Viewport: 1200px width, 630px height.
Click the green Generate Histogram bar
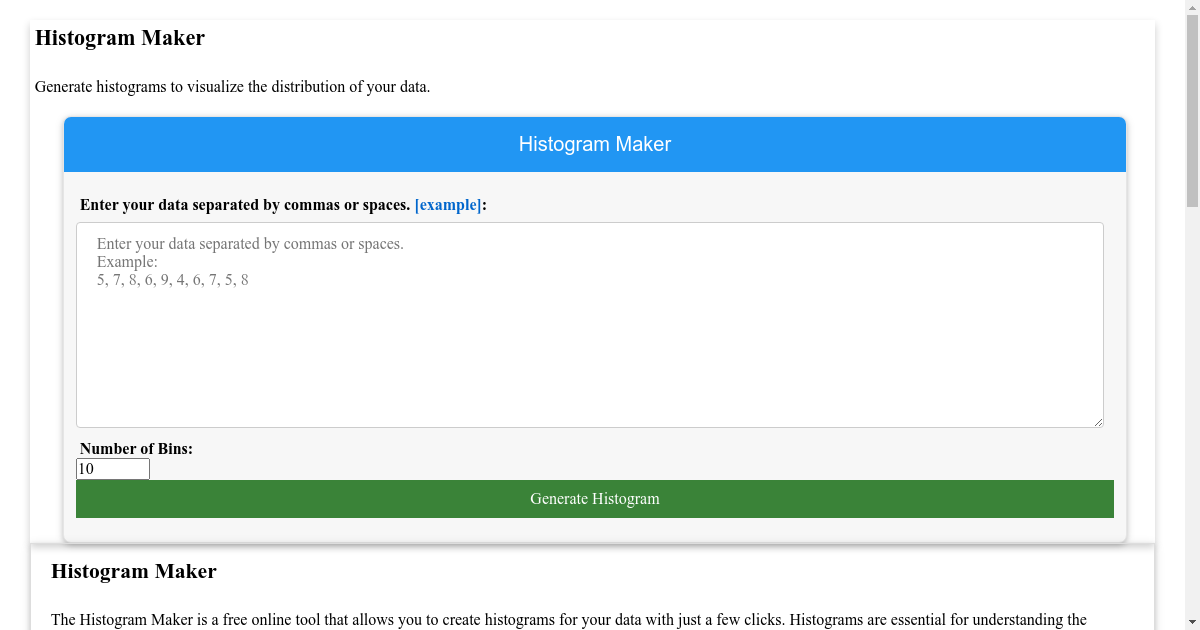tap(594, 498)
